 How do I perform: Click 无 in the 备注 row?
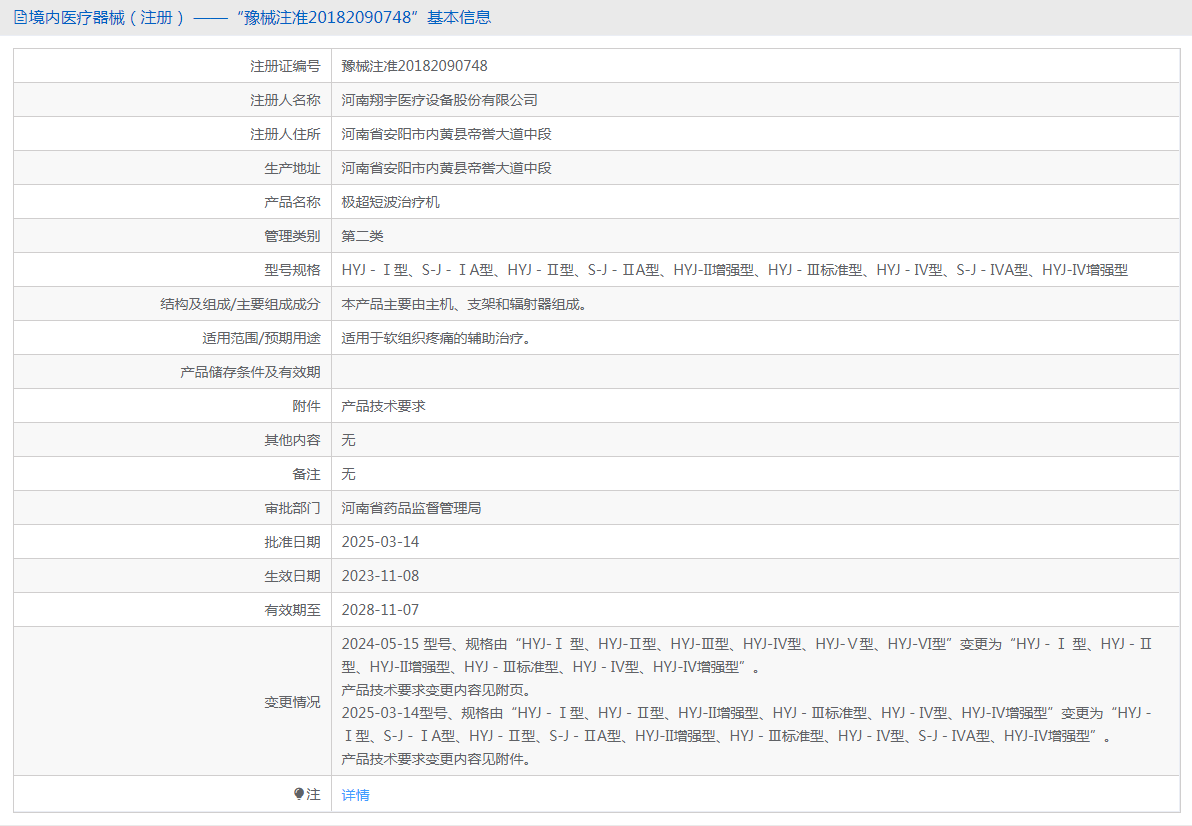click(348, 474)
